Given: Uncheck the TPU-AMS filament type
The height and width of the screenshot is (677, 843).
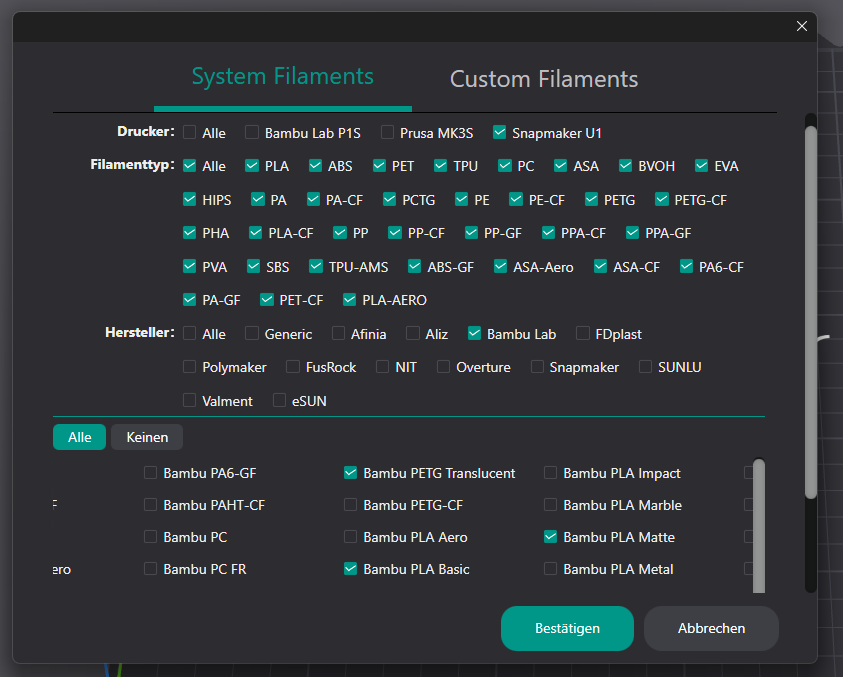Looking at the screenshot, I should point(316,267).
